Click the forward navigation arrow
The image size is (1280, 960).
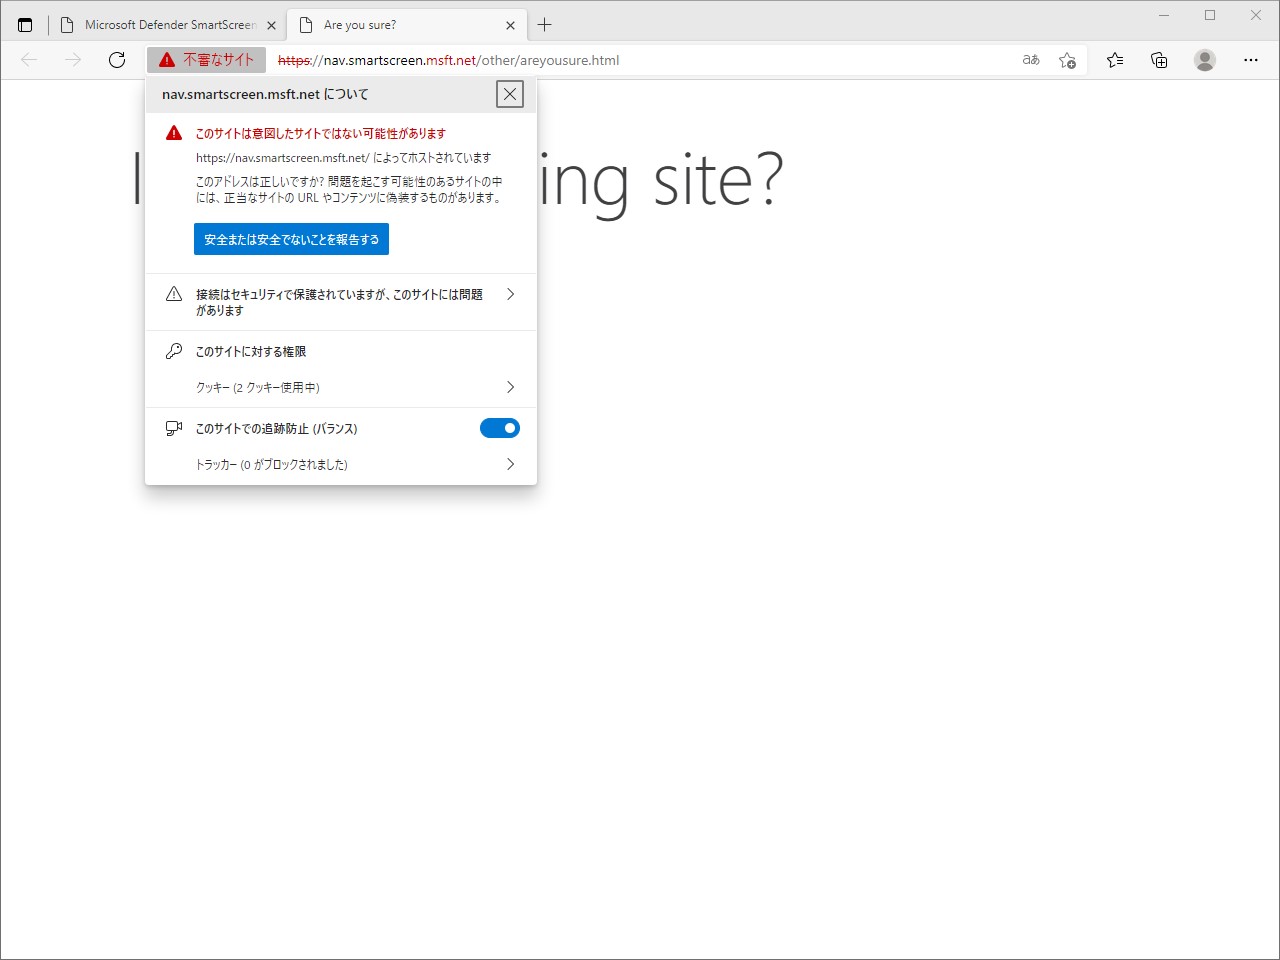pyautogui.click(x=72, y=59)
